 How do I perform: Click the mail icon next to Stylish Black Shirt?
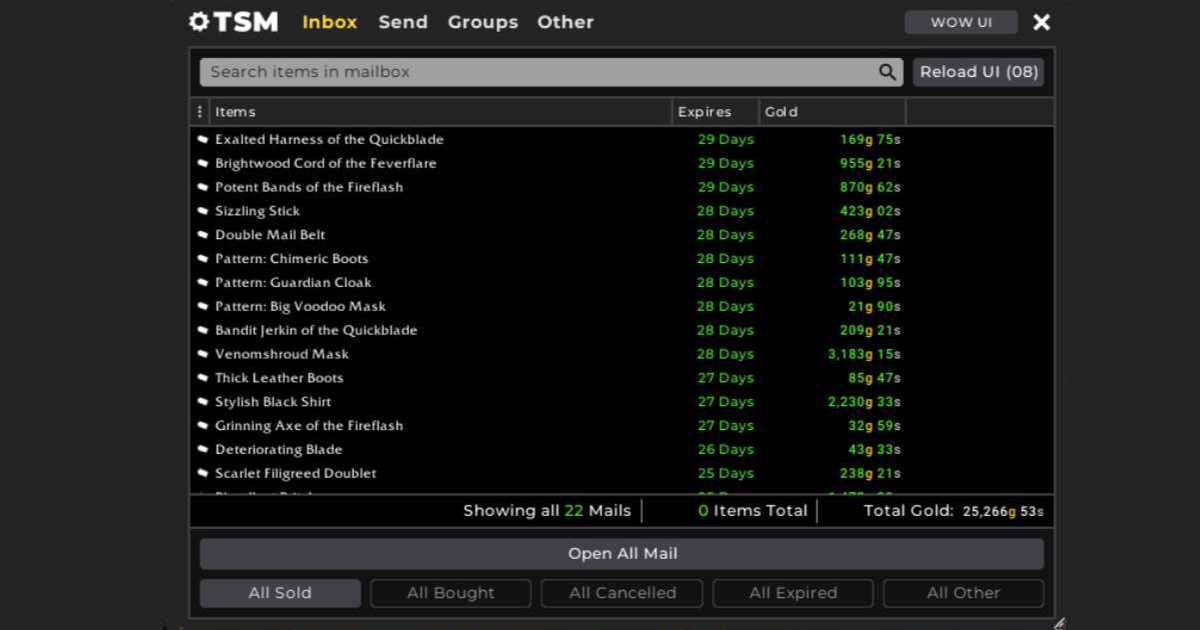tap(202, 401)
